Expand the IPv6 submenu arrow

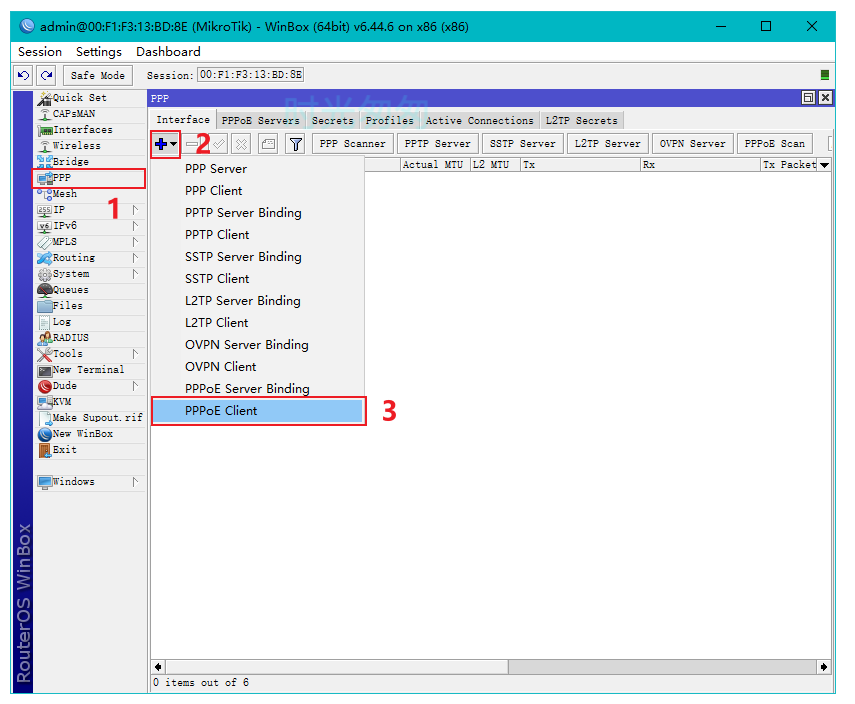tap(135, 226)
